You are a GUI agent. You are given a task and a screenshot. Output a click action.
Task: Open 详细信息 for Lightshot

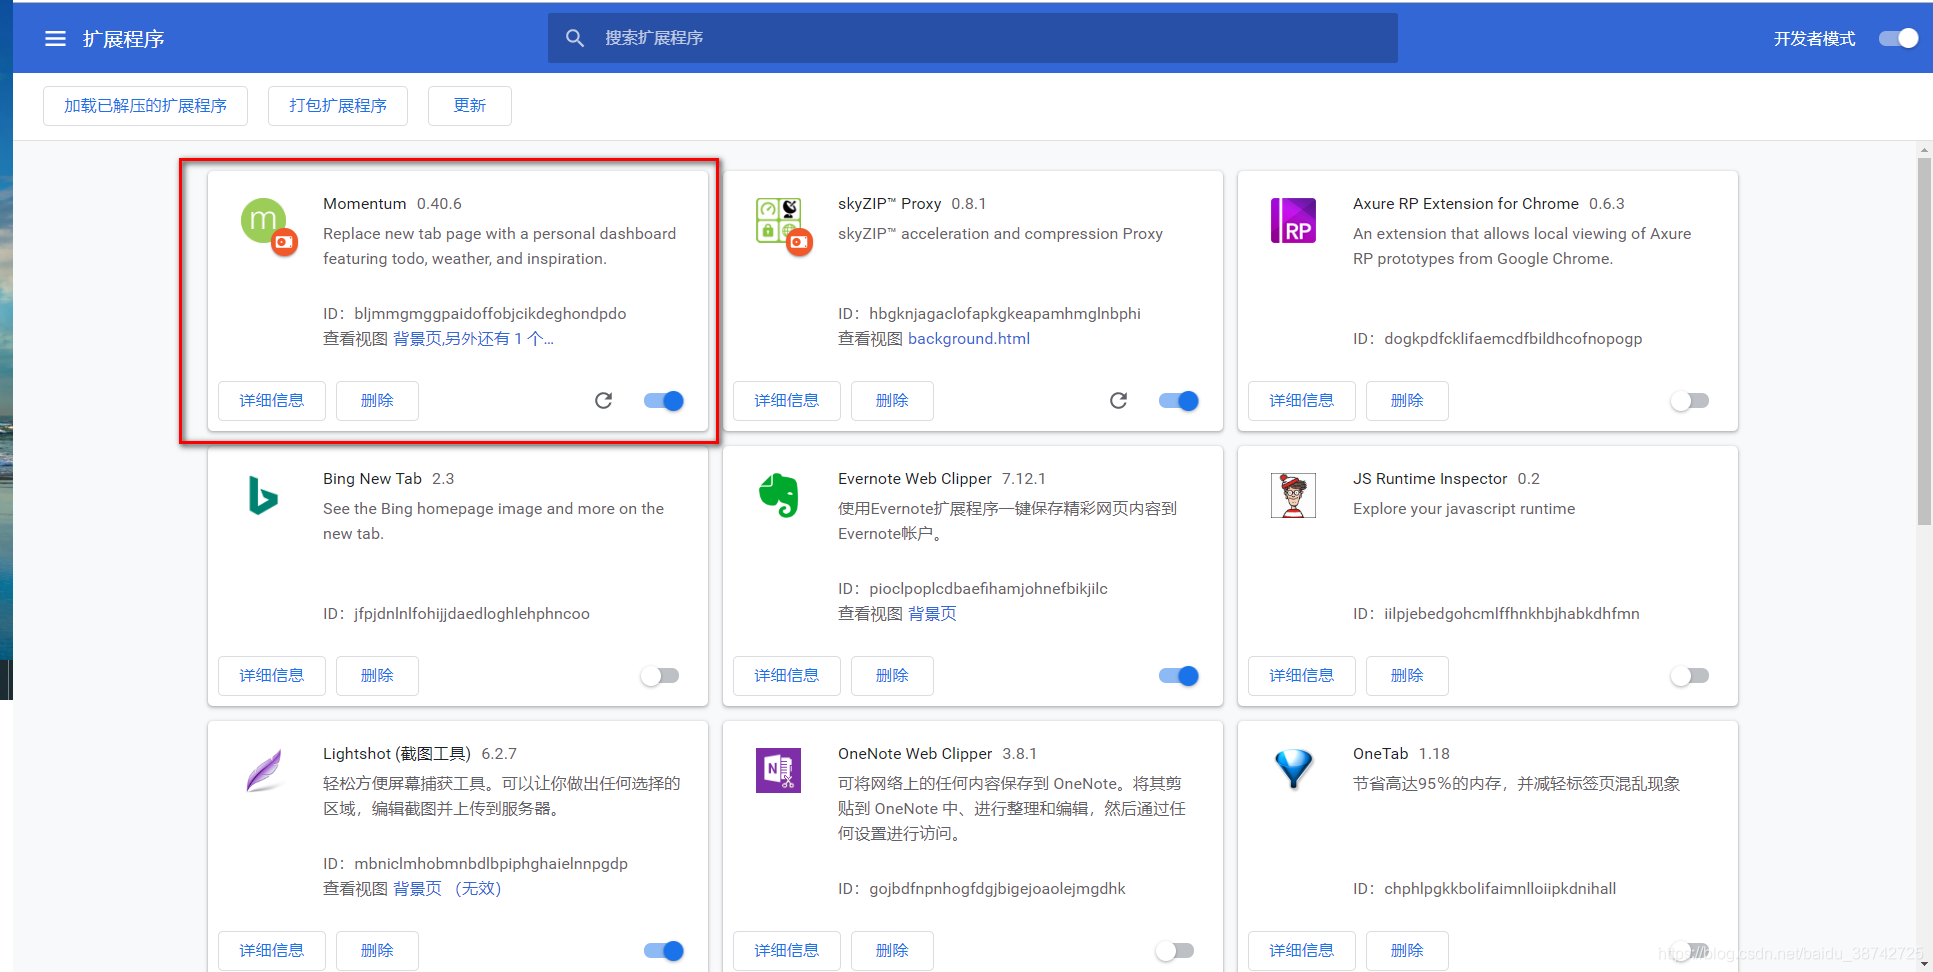272,950
